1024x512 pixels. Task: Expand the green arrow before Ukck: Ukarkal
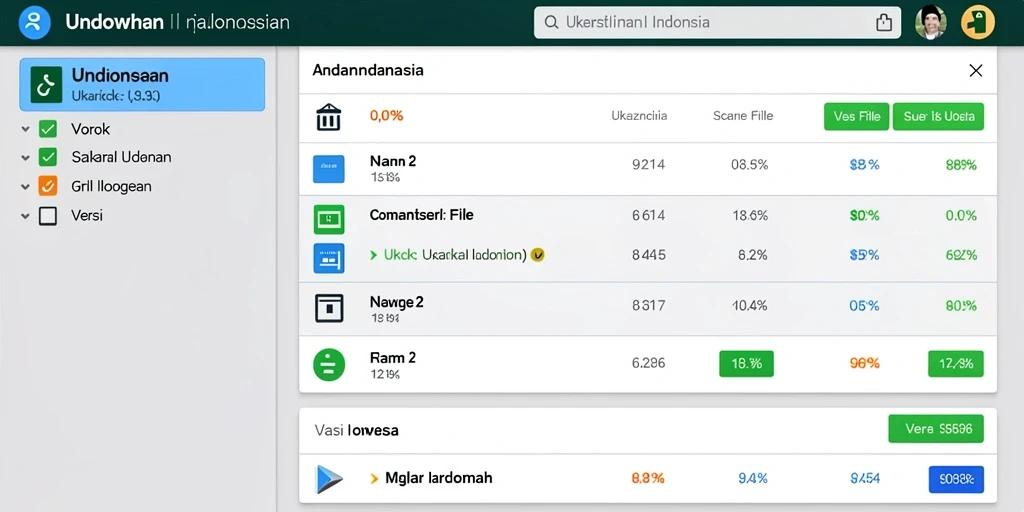point(374,255)
